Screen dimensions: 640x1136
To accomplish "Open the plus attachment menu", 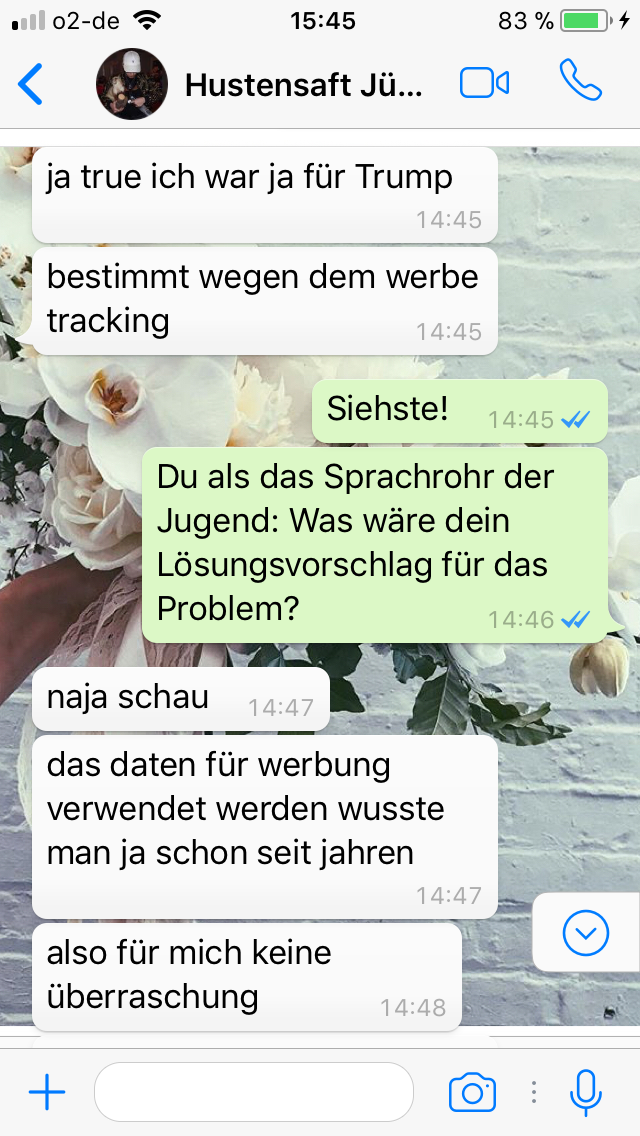I will click(47, 1092).
